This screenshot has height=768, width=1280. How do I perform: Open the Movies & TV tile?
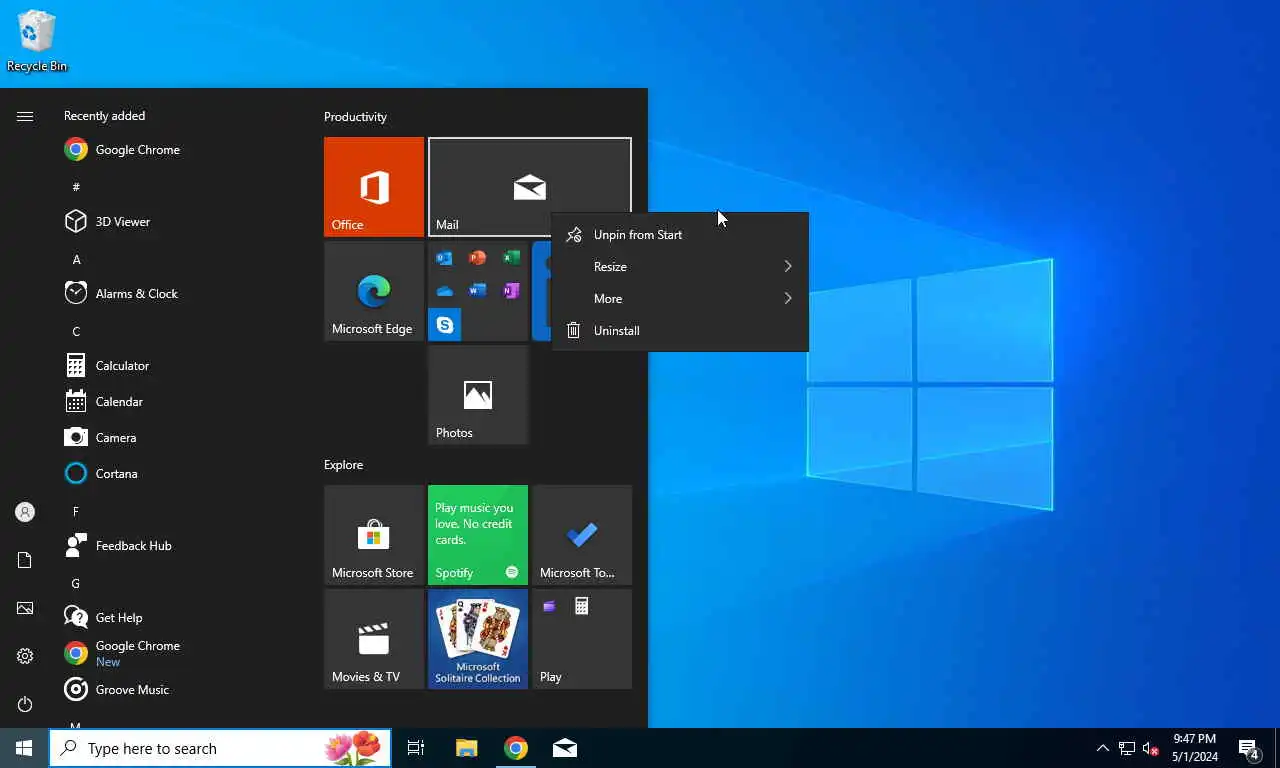(x=374, y=639)
